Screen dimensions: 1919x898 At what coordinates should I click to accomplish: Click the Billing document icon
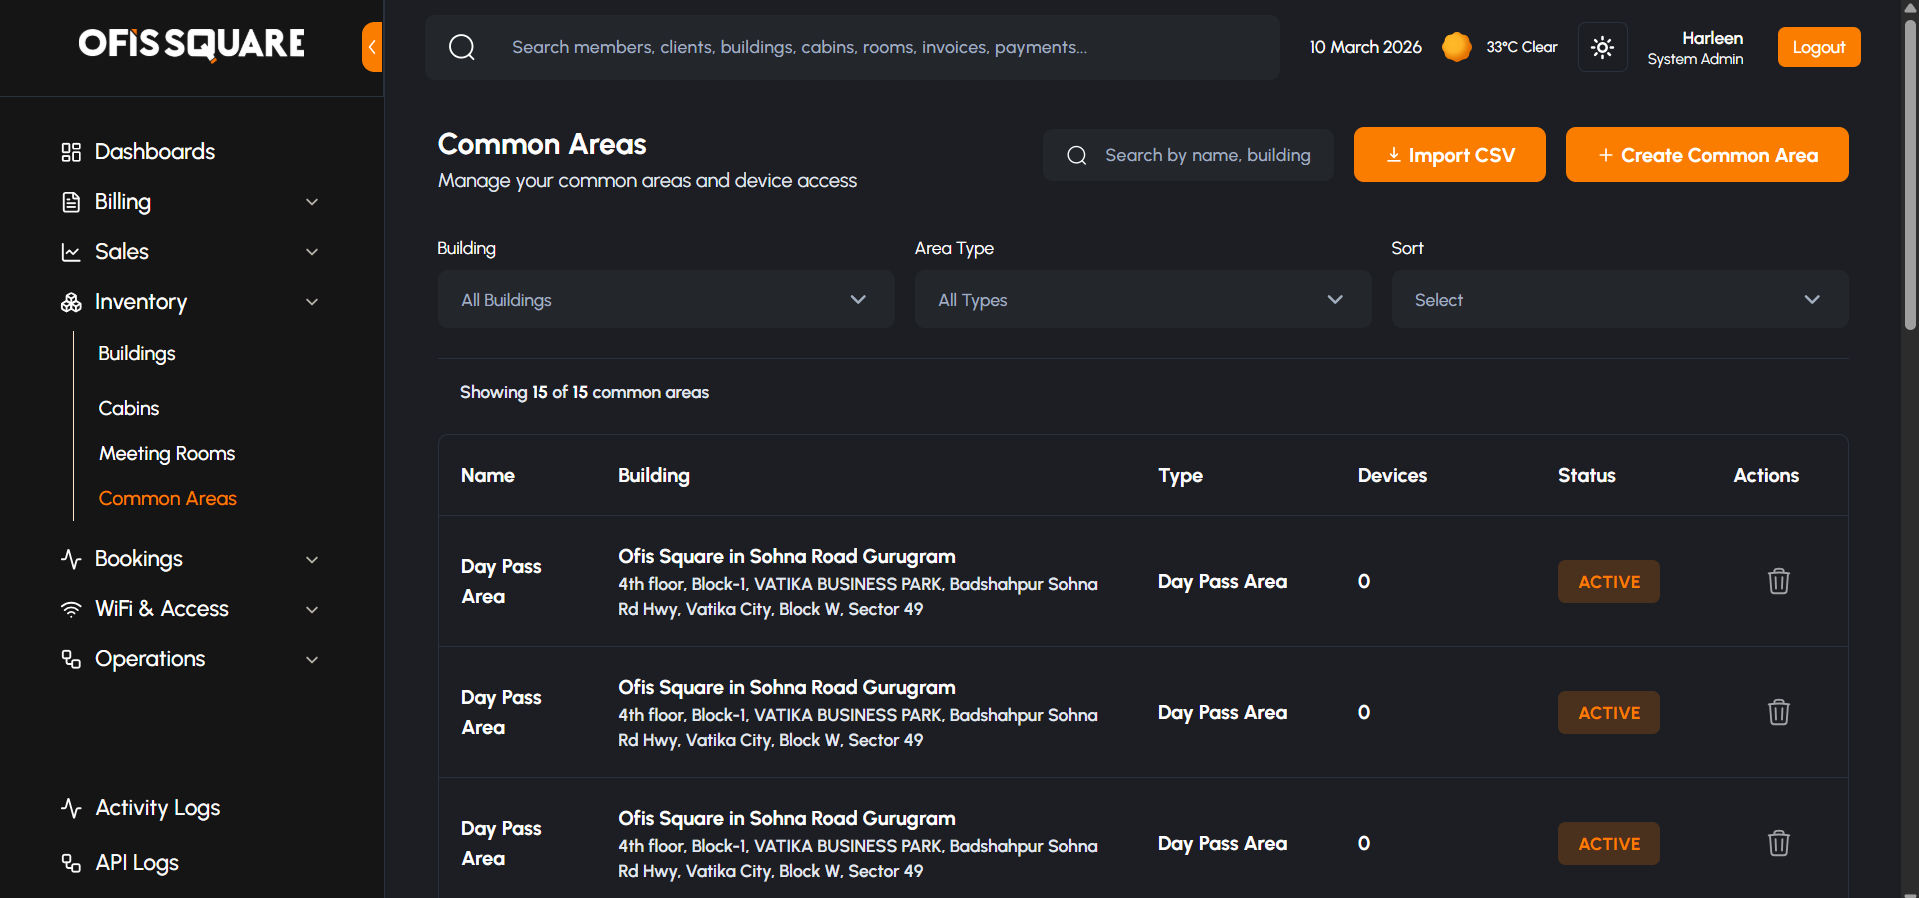coord(71,202)
